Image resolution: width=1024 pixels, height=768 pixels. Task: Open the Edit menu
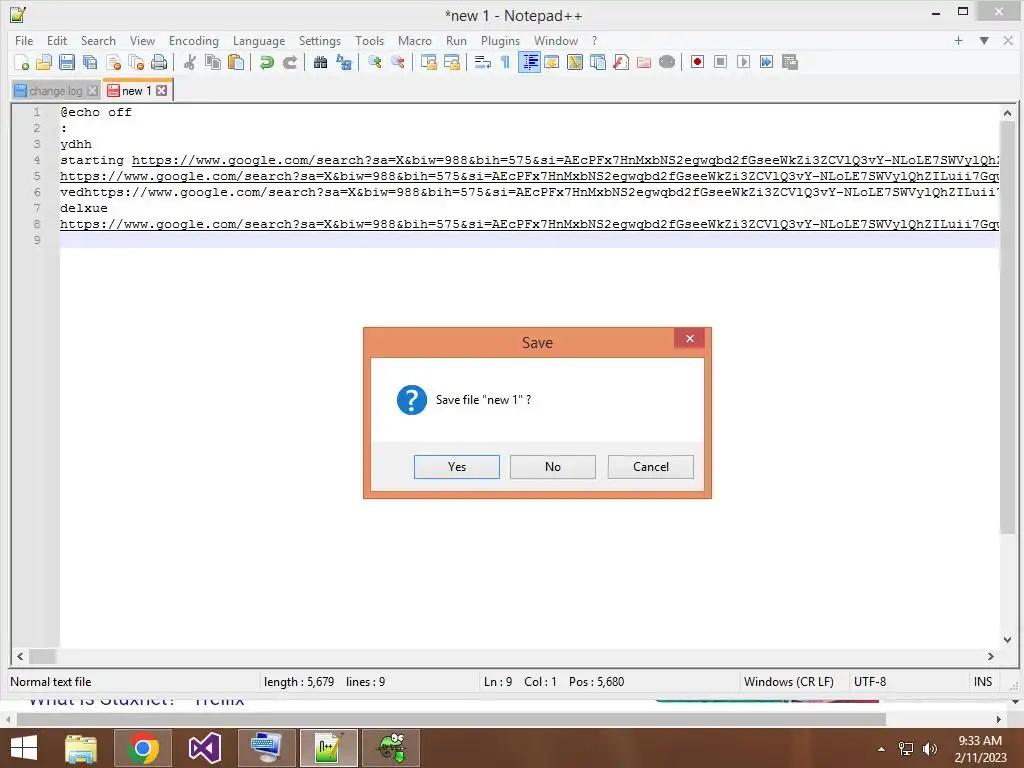(x=57, y=40)
